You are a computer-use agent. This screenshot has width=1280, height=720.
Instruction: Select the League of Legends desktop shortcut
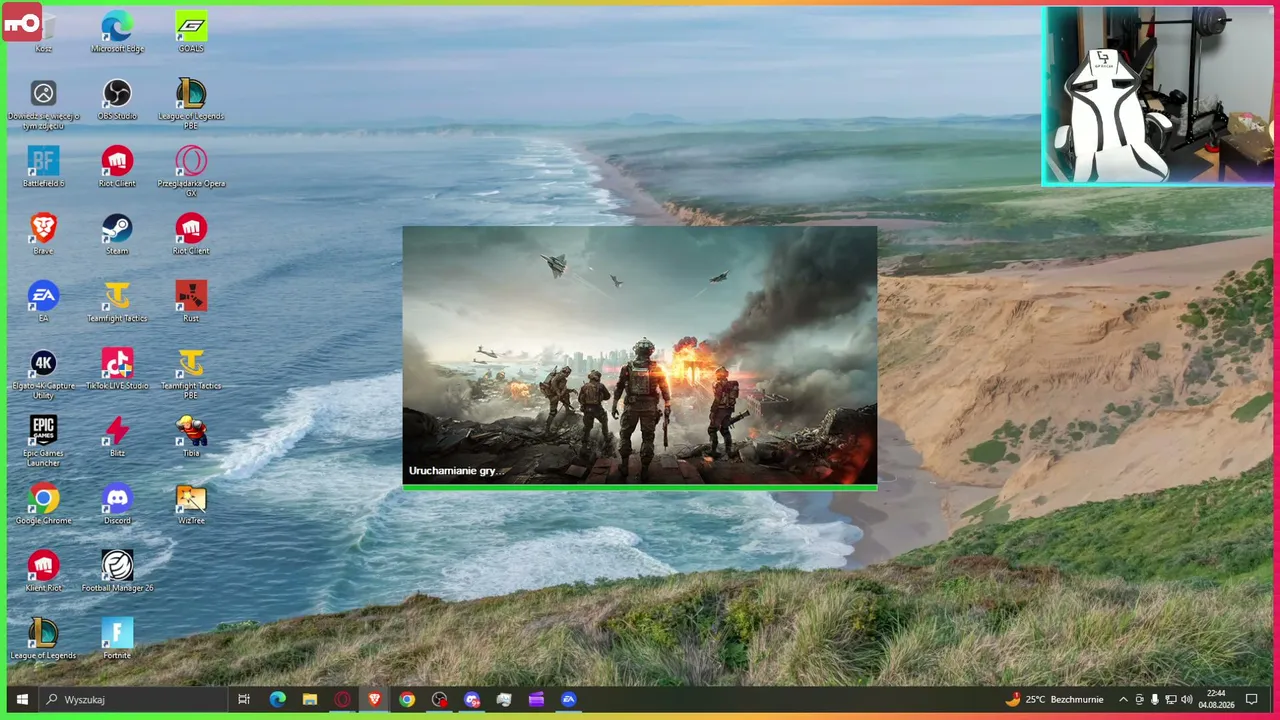(x=43, y=638)
